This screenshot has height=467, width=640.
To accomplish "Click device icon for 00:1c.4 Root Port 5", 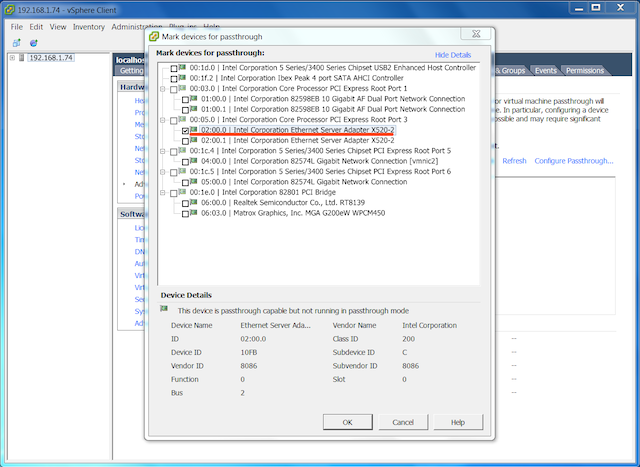I will (182, 150).
